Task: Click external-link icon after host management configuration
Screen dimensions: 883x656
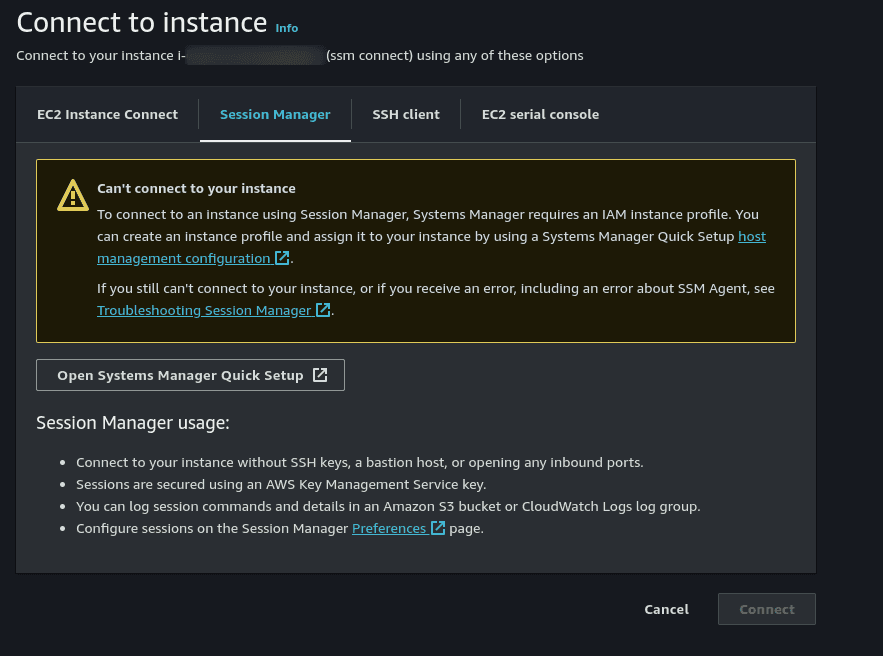Action: (282, 258)
